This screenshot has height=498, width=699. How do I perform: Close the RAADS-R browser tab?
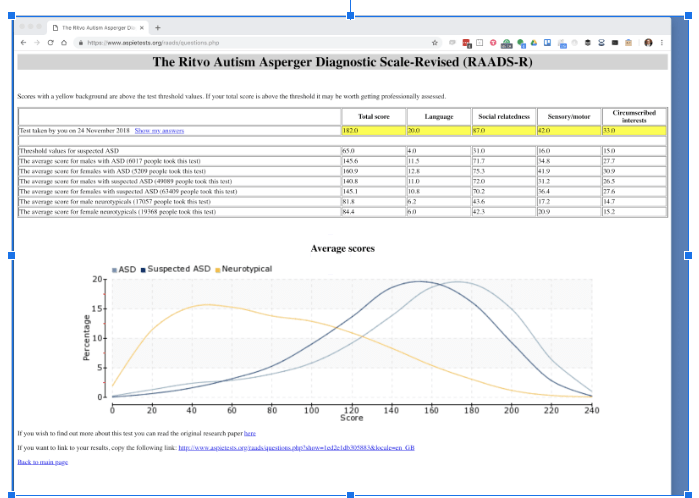pos(142,28)
